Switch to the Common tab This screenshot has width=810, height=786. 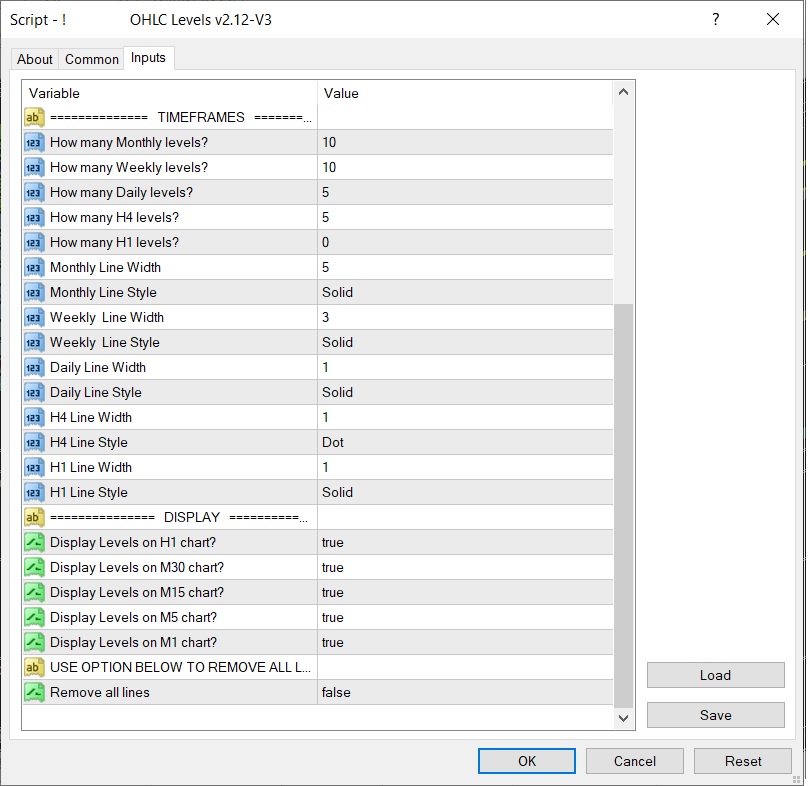point(91,59)
